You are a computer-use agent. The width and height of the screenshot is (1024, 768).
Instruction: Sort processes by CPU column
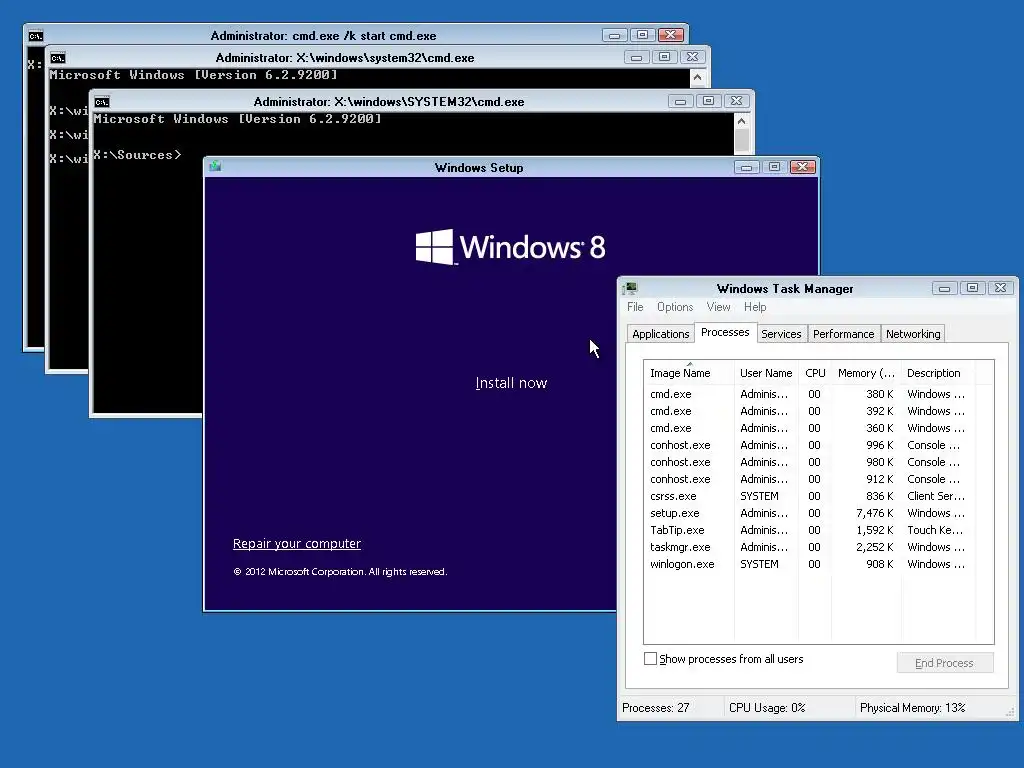coord(815,373)
